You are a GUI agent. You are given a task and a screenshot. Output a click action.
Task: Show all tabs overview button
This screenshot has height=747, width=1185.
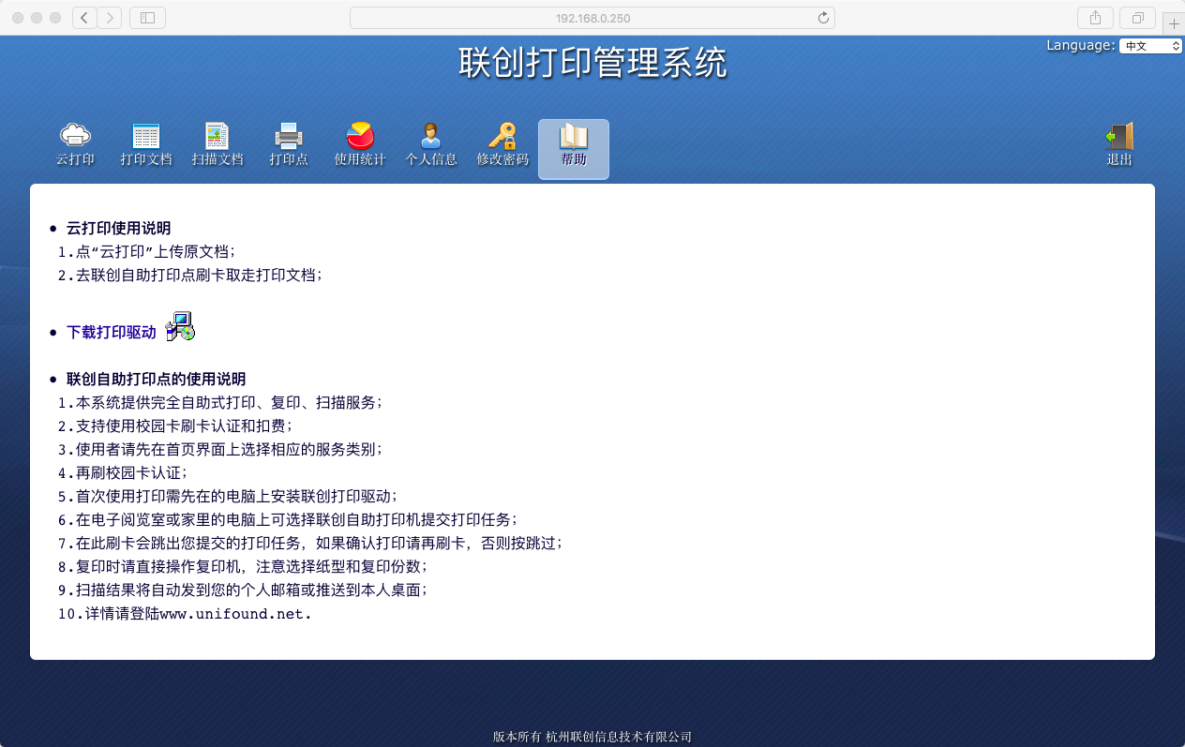(1137, 18)
